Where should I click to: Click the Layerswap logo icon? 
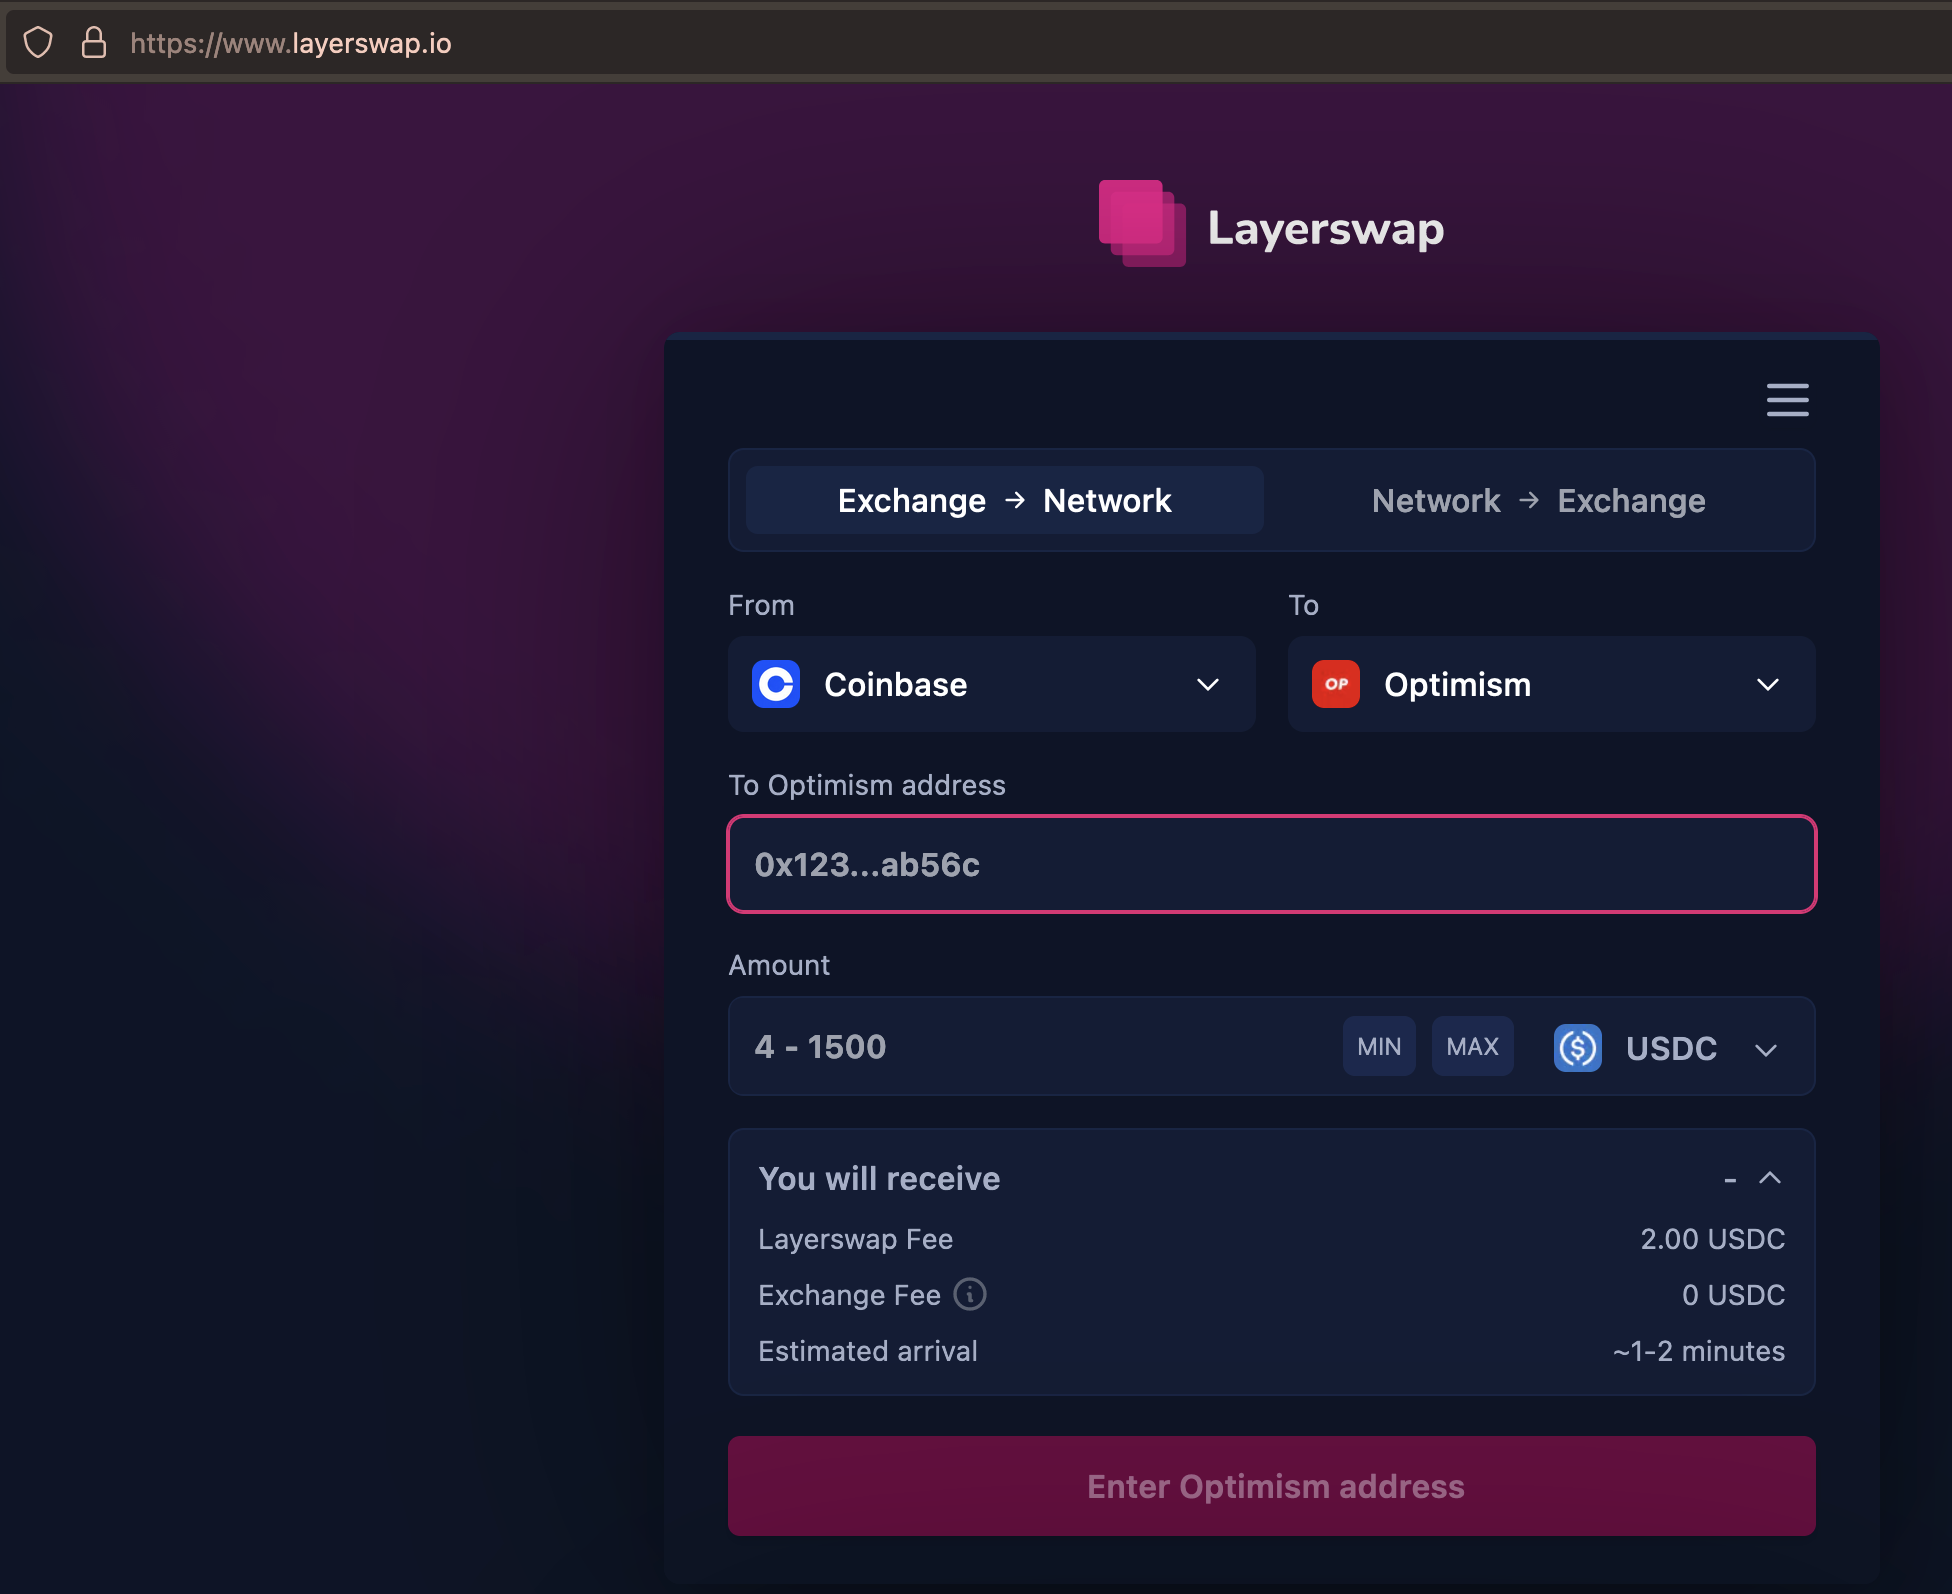1142,224
